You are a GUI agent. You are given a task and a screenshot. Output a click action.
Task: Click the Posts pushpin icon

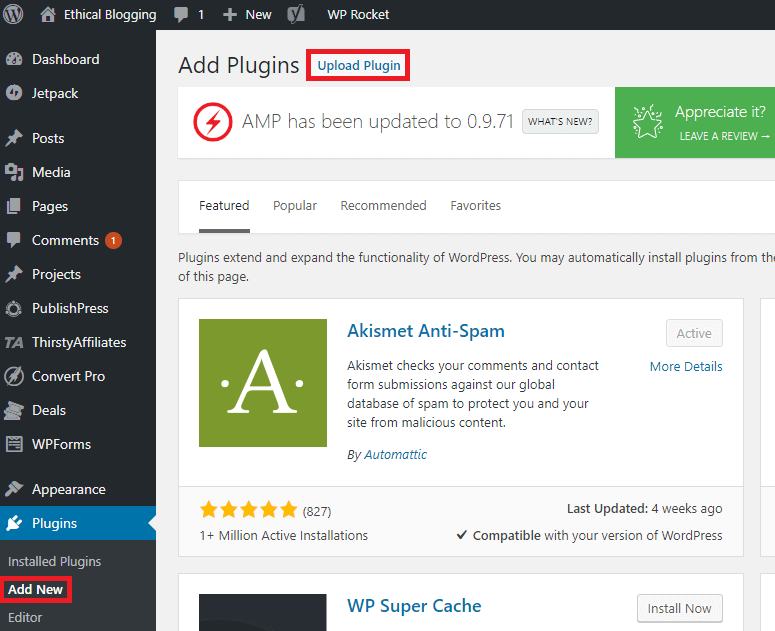(x=14, y=138)
